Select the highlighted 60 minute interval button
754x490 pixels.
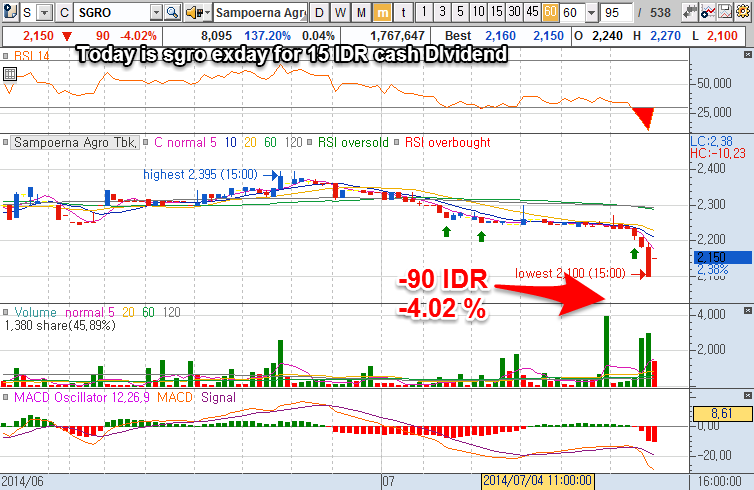pyautogui.click(x=550, y=12)
